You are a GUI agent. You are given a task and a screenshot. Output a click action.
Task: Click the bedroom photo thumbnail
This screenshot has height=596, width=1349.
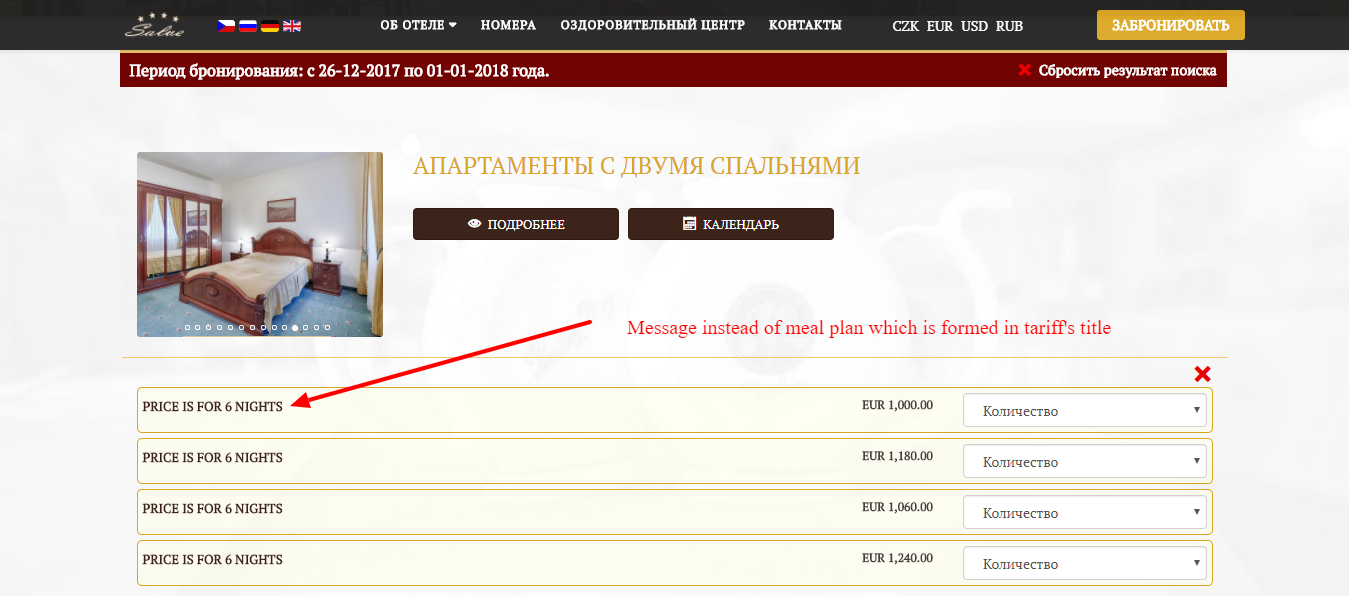coord(260,244)
